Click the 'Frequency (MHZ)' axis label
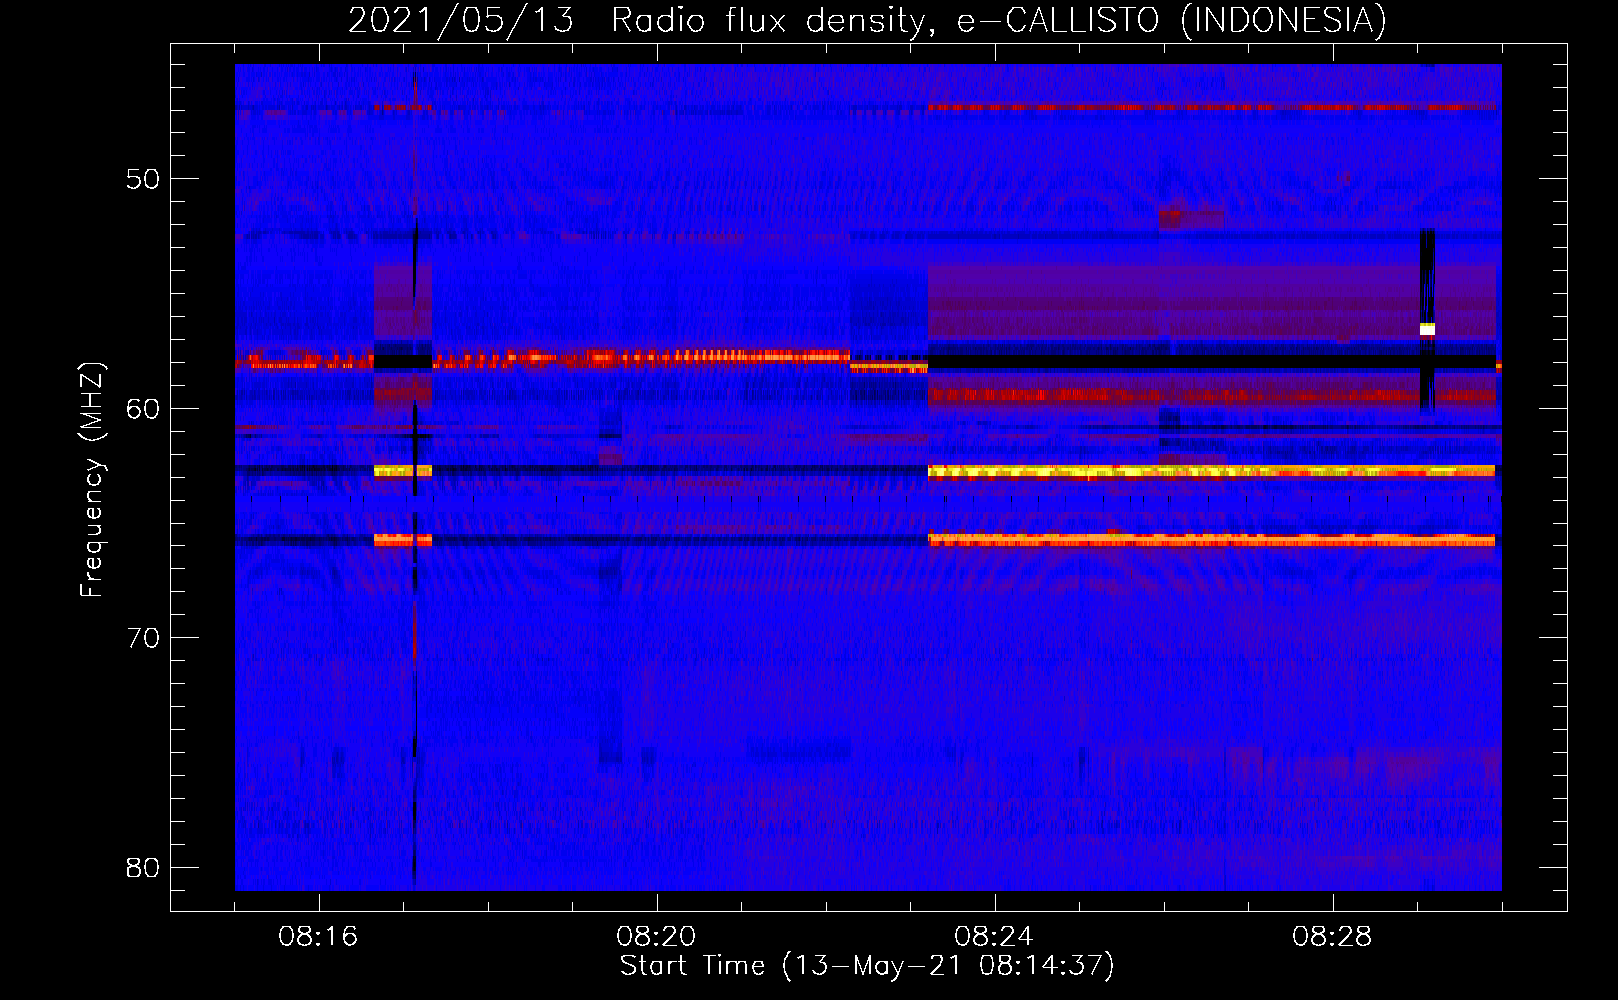Image resolution: width=1618 pixels, height=1000 pixels. click(92, 480)
